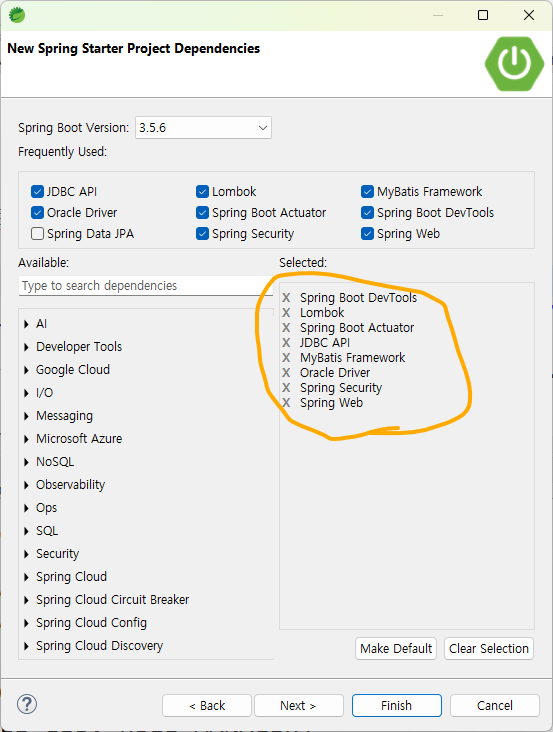
Task: Remove Spring Web via X icon
Action: point(286,402)
